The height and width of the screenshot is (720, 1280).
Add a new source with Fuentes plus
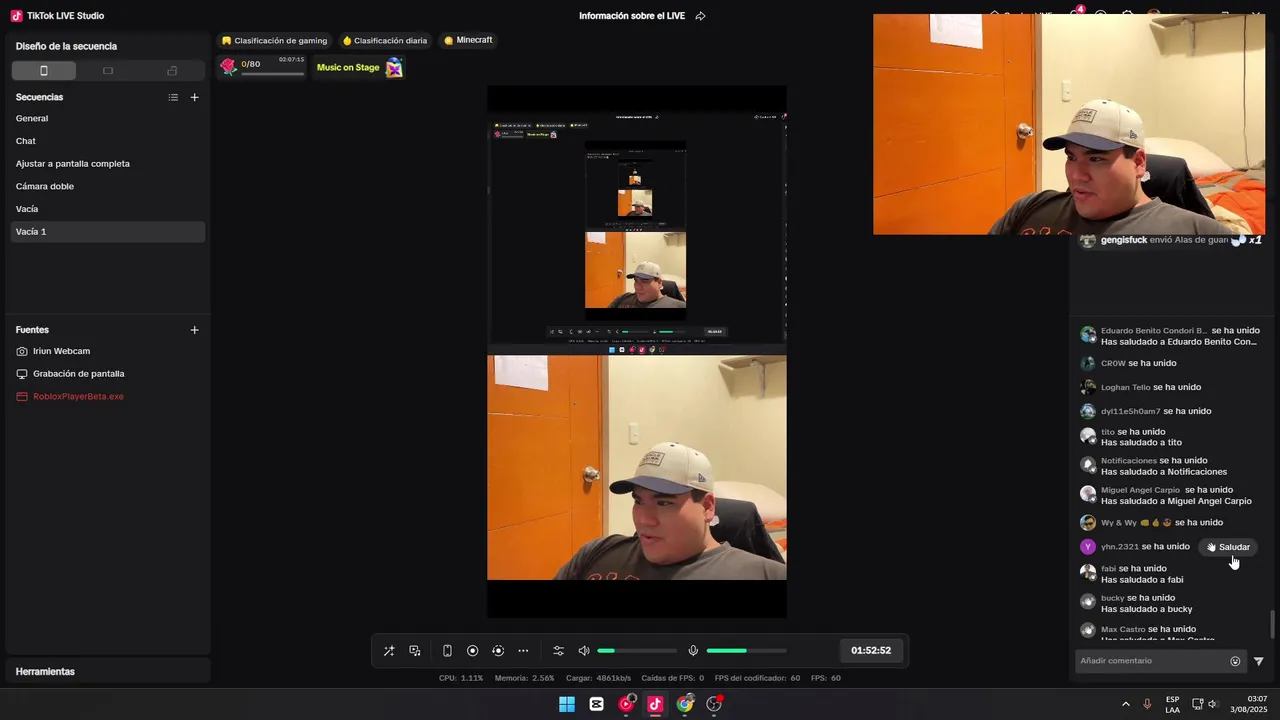pyautogui.click(x=194, y=330)
